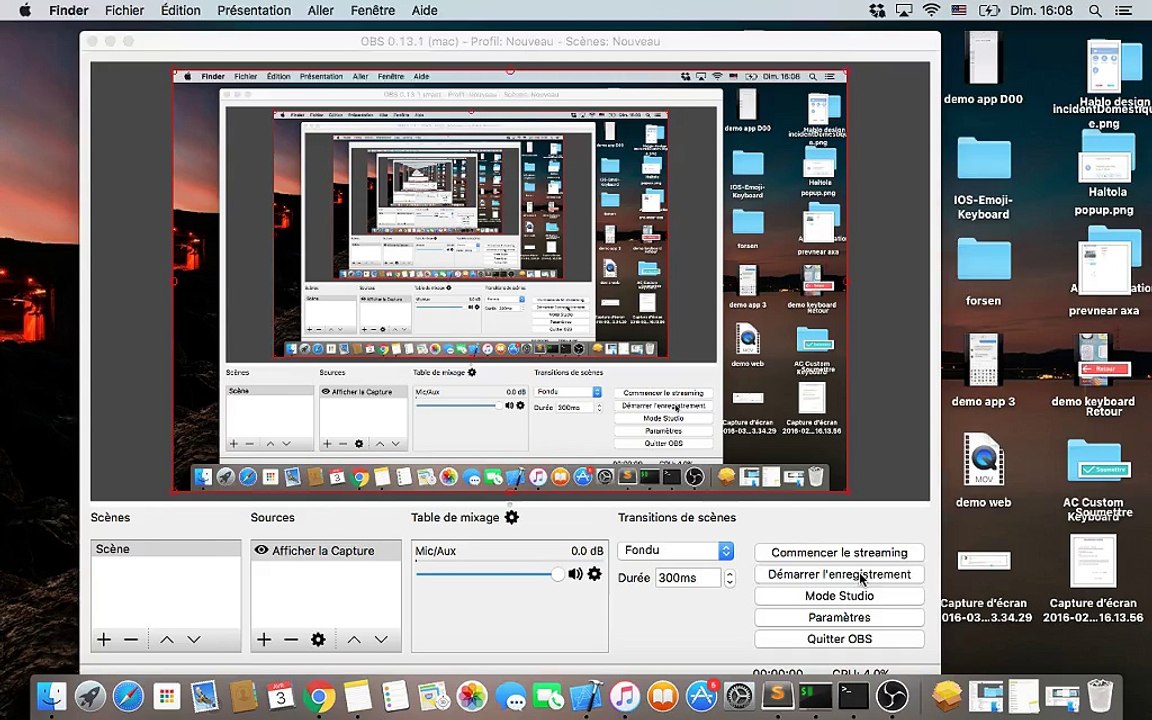Click the Mic/Aux volume slider handle
1152x720 pixels.
click(558, 575)
